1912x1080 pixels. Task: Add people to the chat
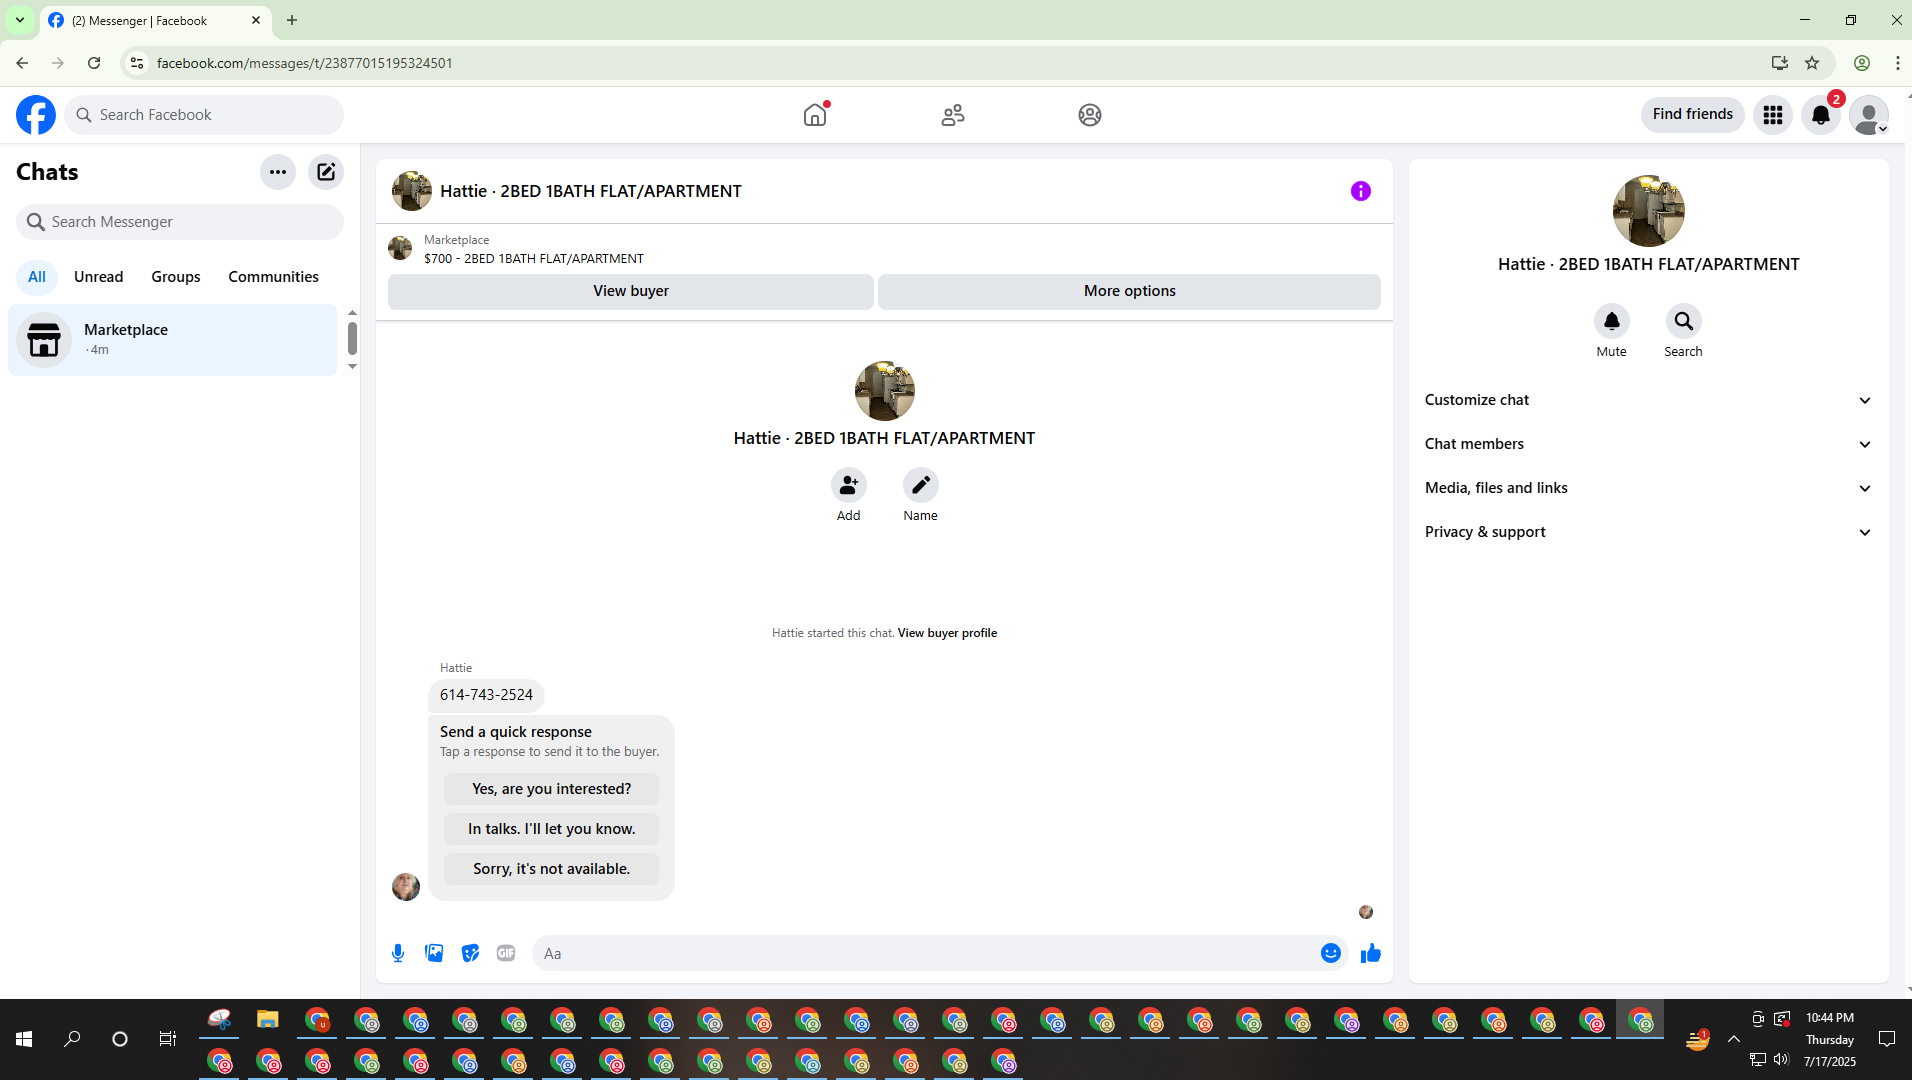(849, 485)
